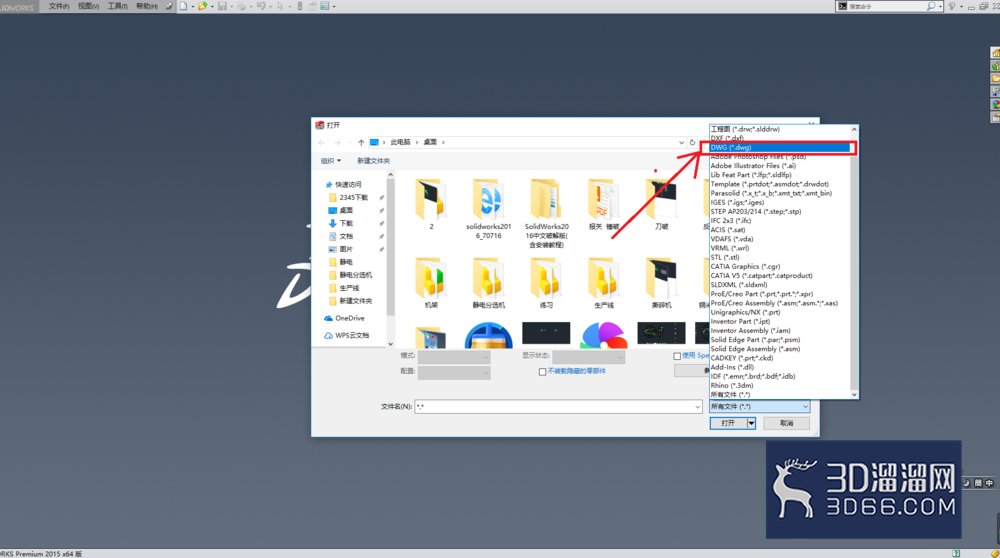This screenshot has height=558, width=1000.
Task: Toggle the 使用 Speedpak checkbox
Action: pos(677,356)
